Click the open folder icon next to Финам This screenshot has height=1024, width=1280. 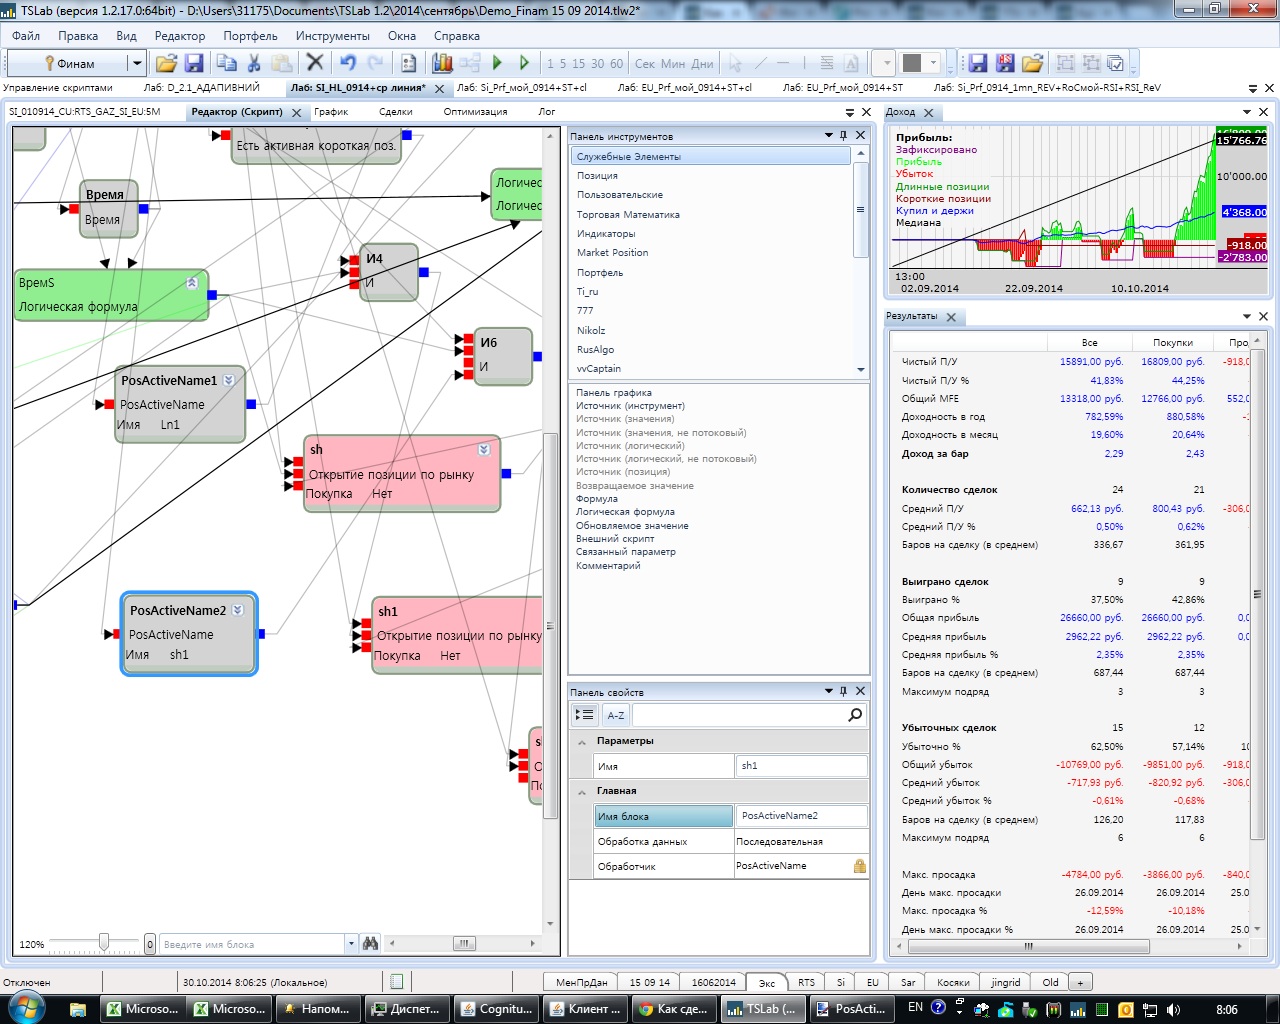[x=166, y=63]
